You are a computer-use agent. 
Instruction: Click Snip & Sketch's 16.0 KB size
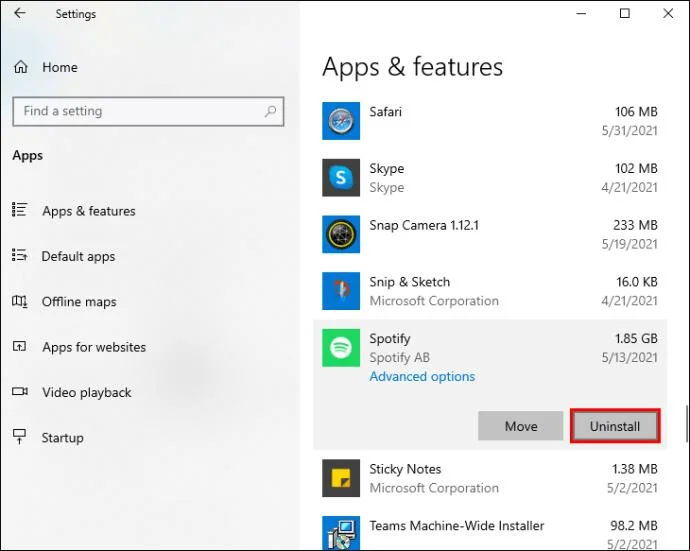coord(637,282)
